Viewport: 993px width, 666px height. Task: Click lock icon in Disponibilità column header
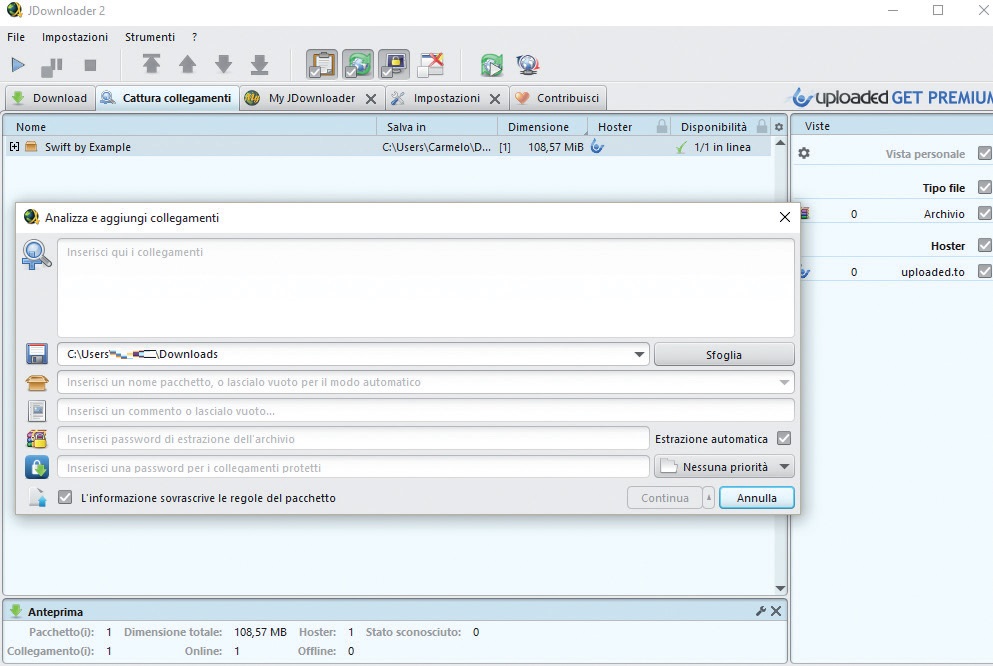tap(762, 126)
